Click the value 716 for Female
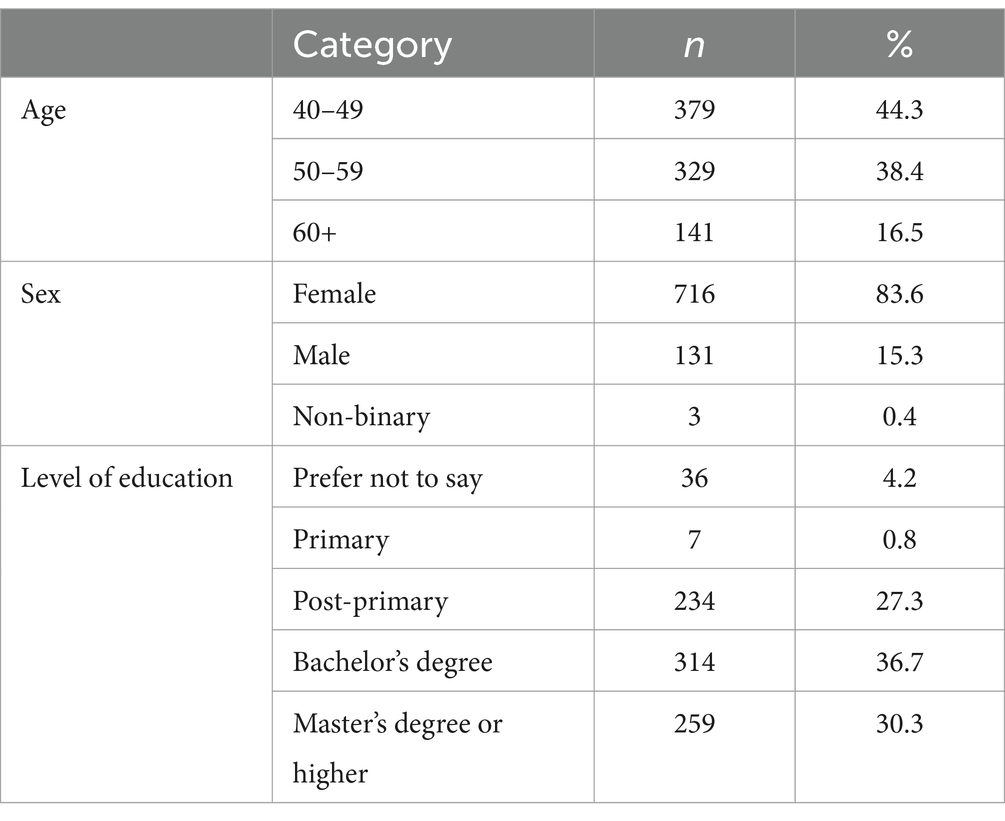Viewport: 1005px width, 821px height. [x=694, y=294]
